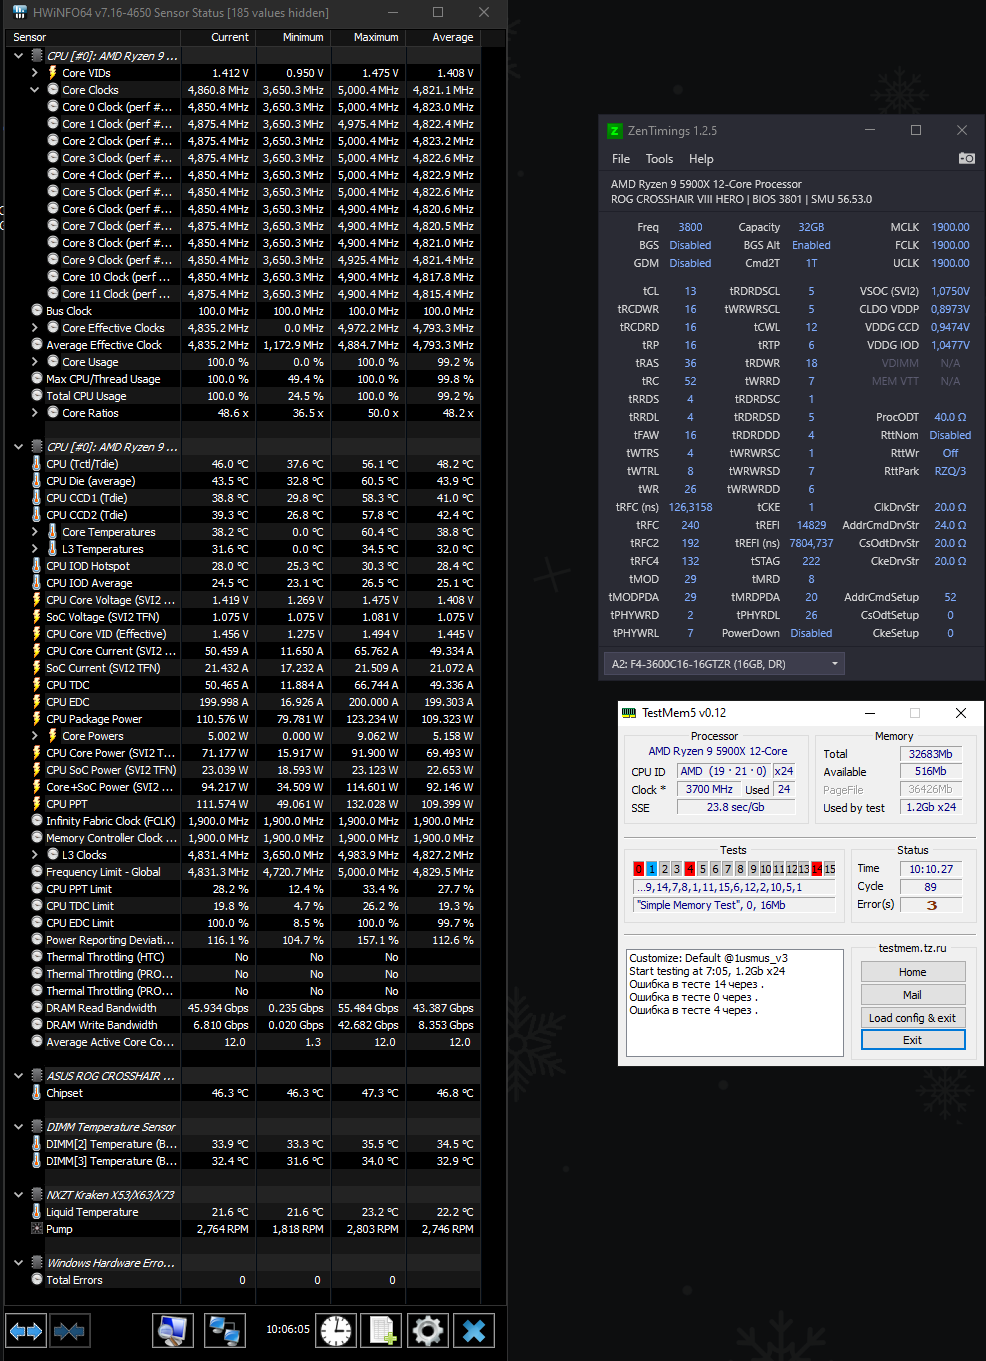Screen dimensions: 986x1361
Task: Click red test box 0 in TestMem5
Action: point(639,869)
